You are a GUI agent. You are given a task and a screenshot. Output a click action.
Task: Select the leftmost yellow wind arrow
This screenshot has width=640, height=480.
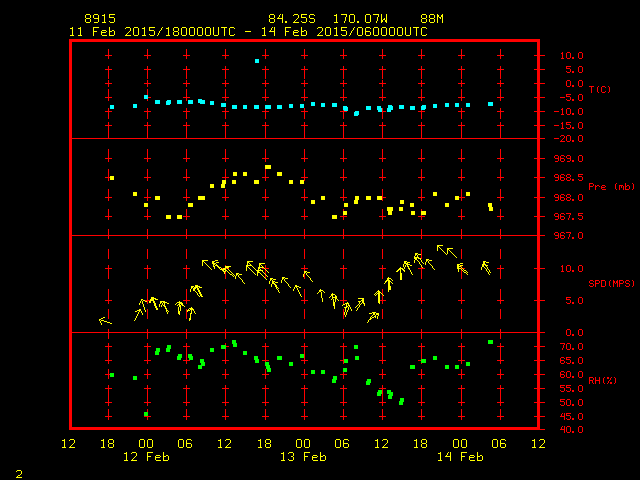pyautogui.click(x=104, y=321)
